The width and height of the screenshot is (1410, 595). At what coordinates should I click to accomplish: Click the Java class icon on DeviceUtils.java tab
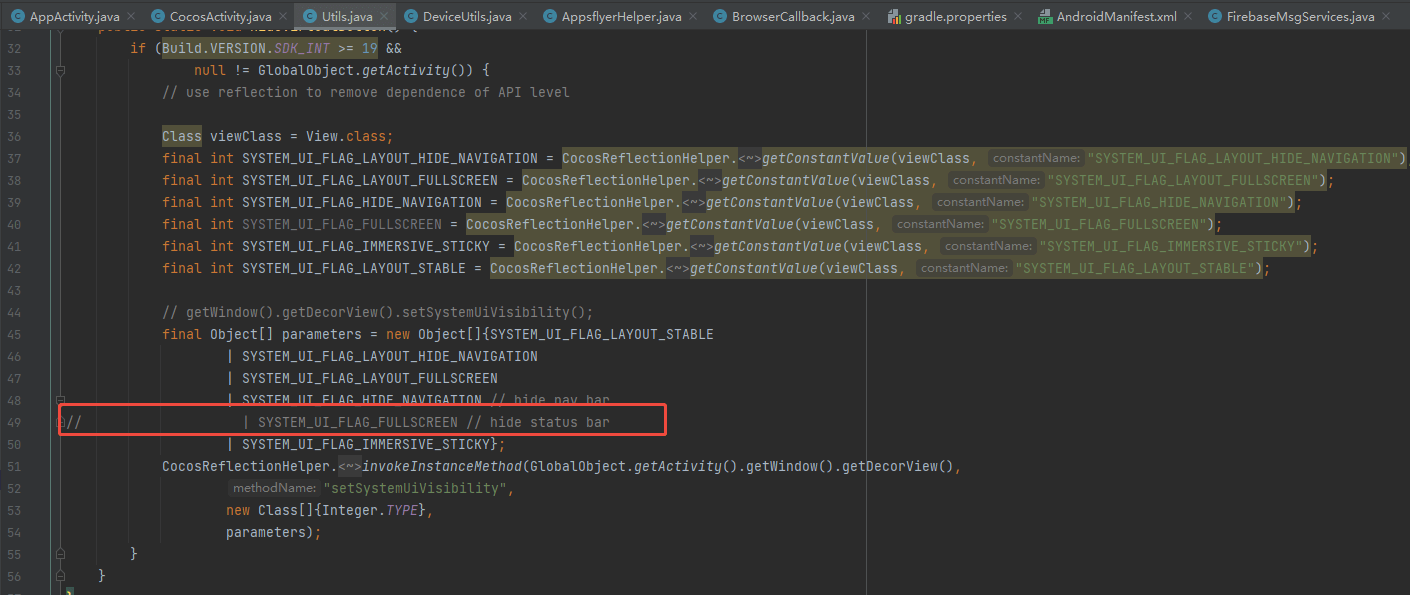tap(412, 17)
